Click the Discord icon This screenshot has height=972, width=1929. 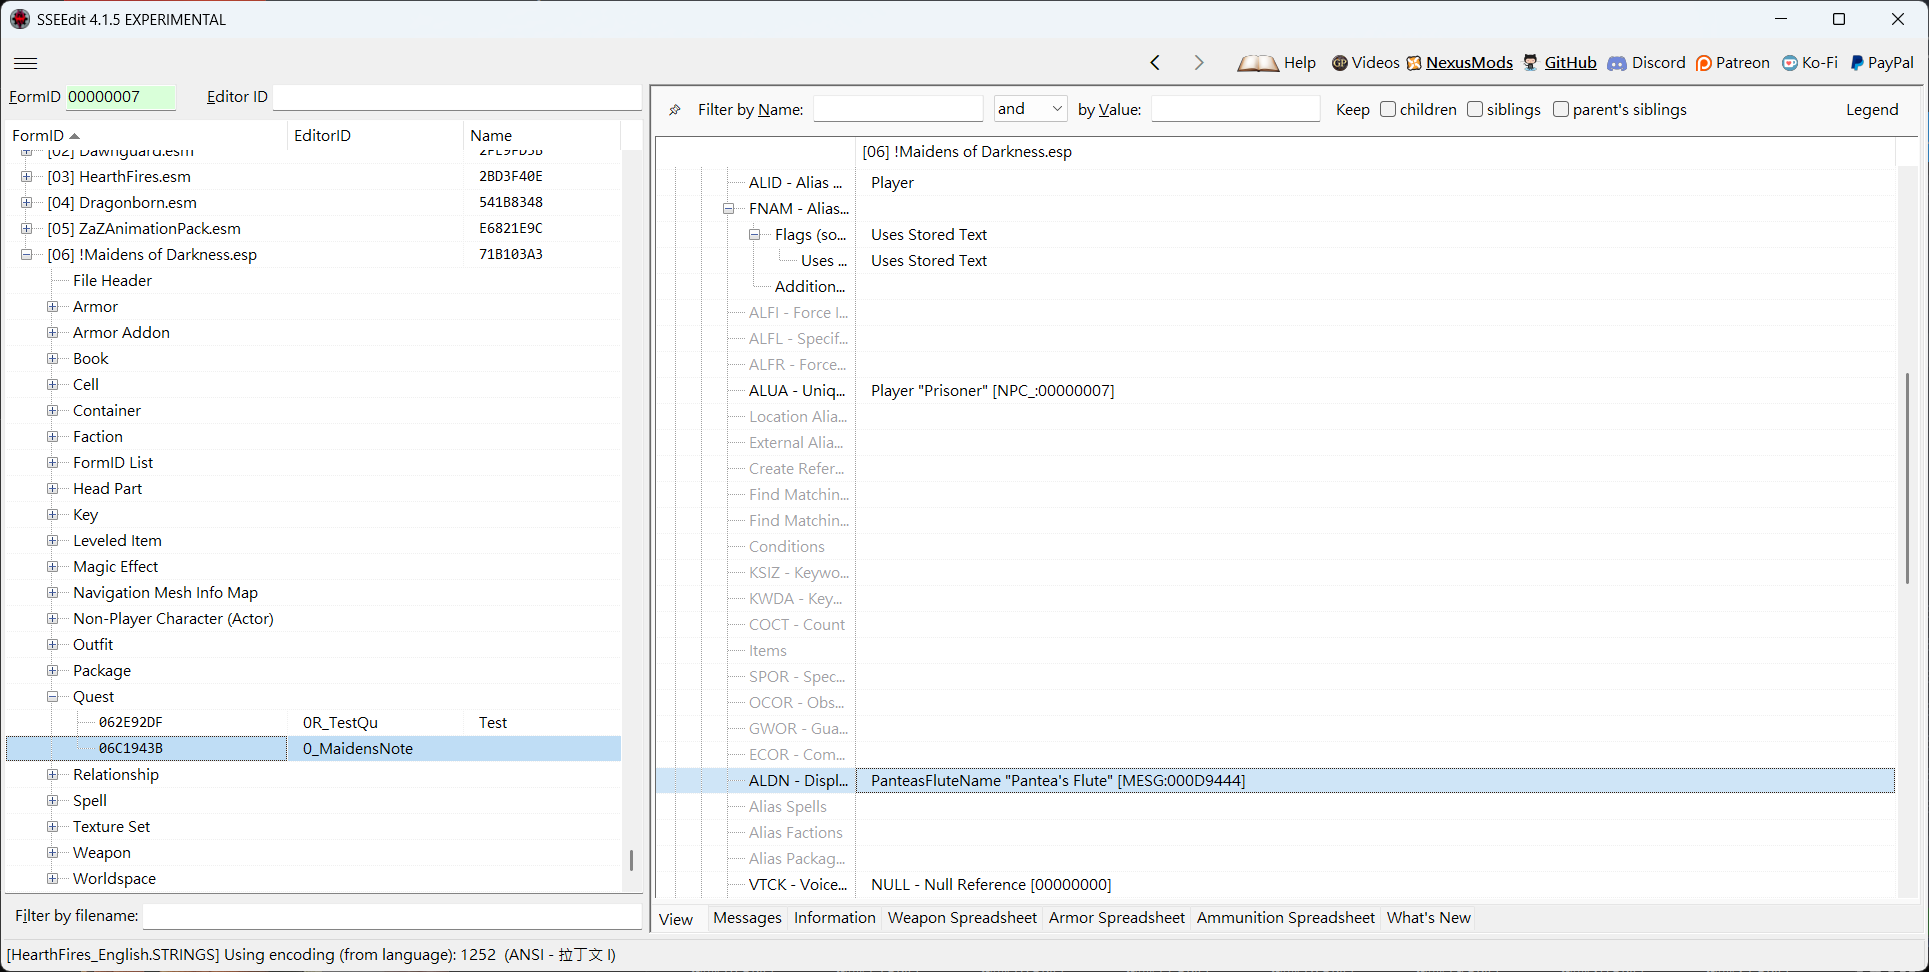1617,63
